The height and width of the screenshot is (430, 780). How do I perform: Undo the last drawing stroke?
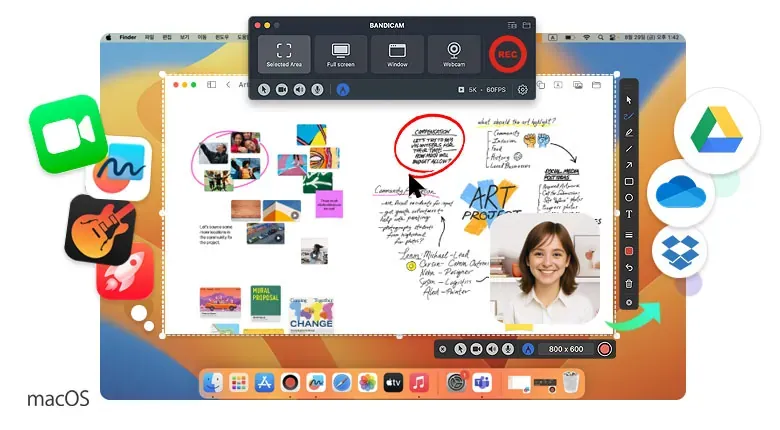(x=629, y=268)
